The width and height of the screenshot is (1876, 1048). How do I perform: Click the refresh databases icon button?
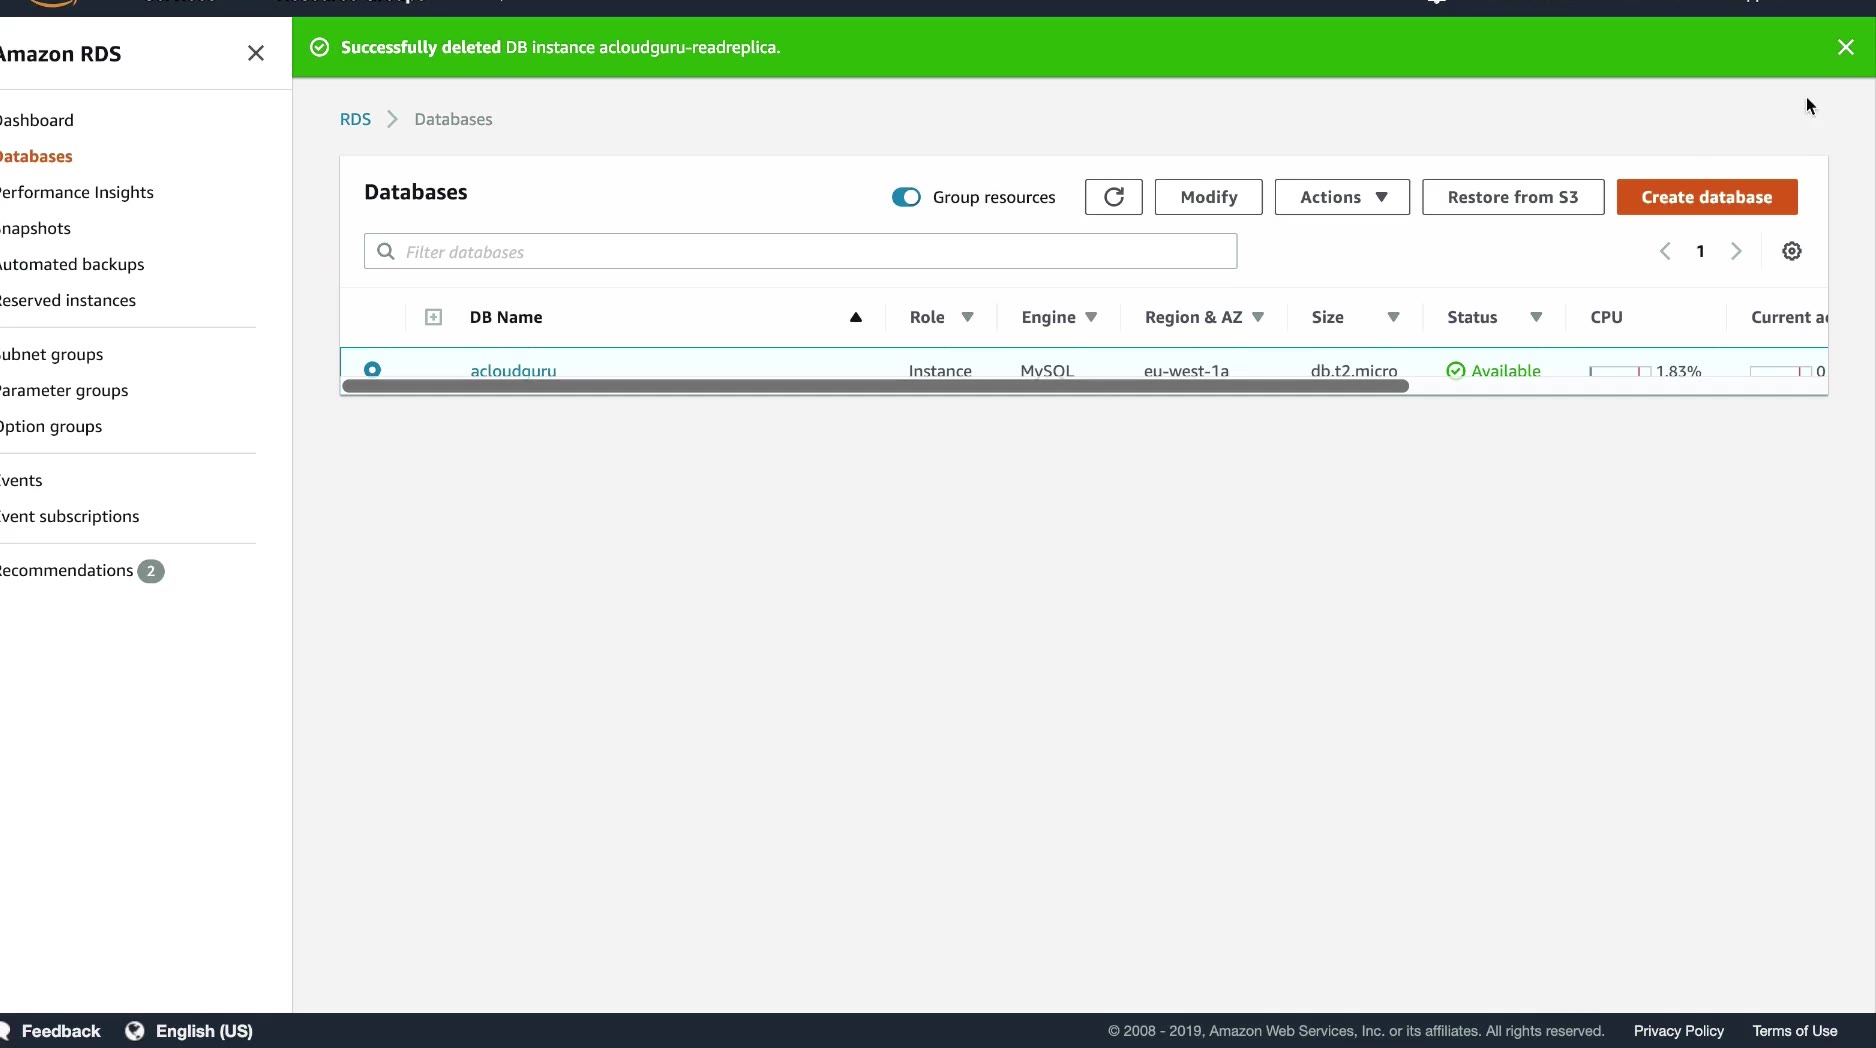tap(1114, 197)
